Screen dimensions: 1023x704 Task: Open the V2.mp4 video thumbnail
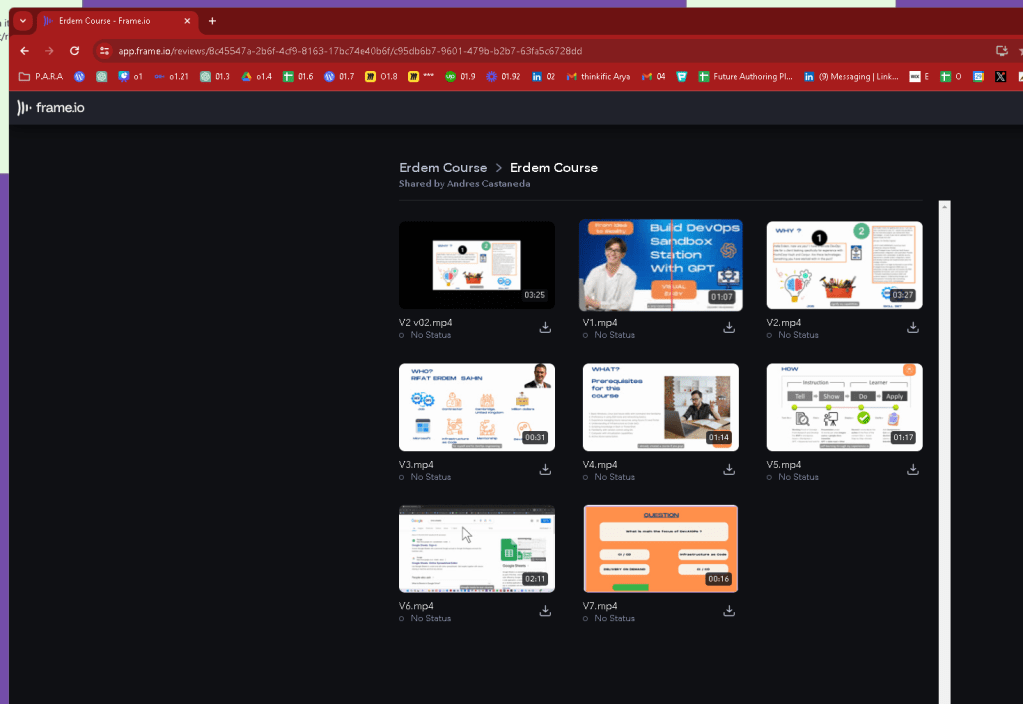[x=844, y=265]
